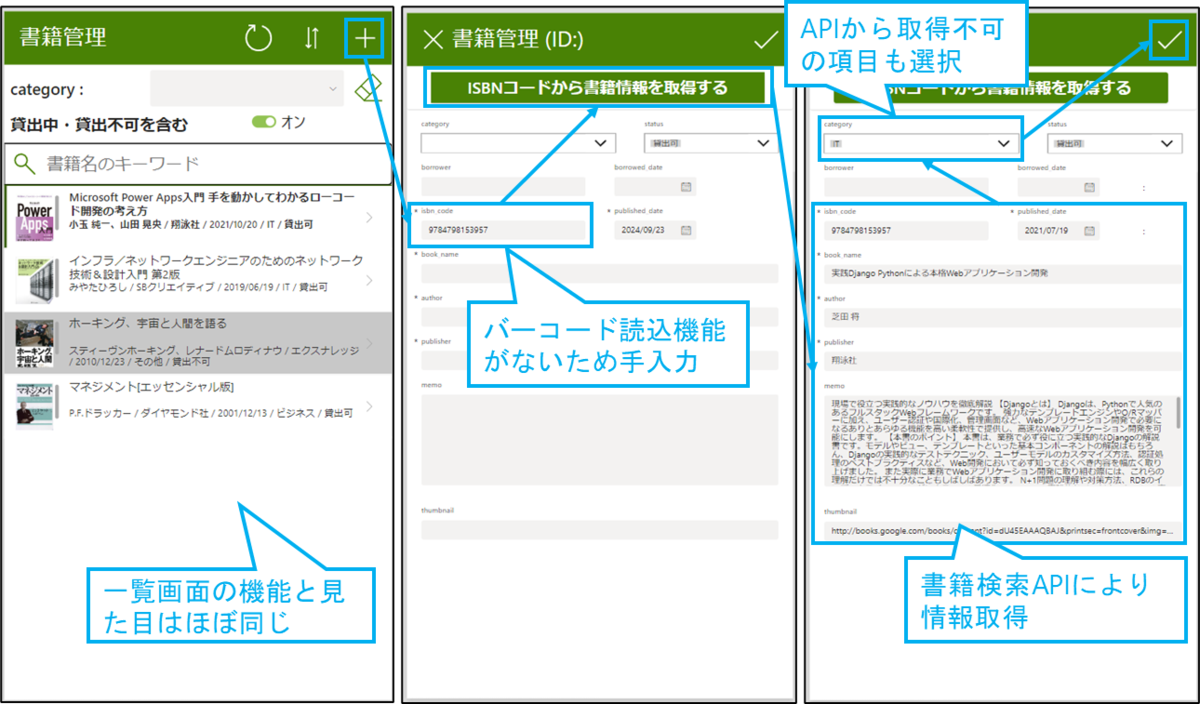Image resolution: width=1200 pixels, height=704 pixels.
Task: Click the empty book_name field in blank form
Action: 599,273
